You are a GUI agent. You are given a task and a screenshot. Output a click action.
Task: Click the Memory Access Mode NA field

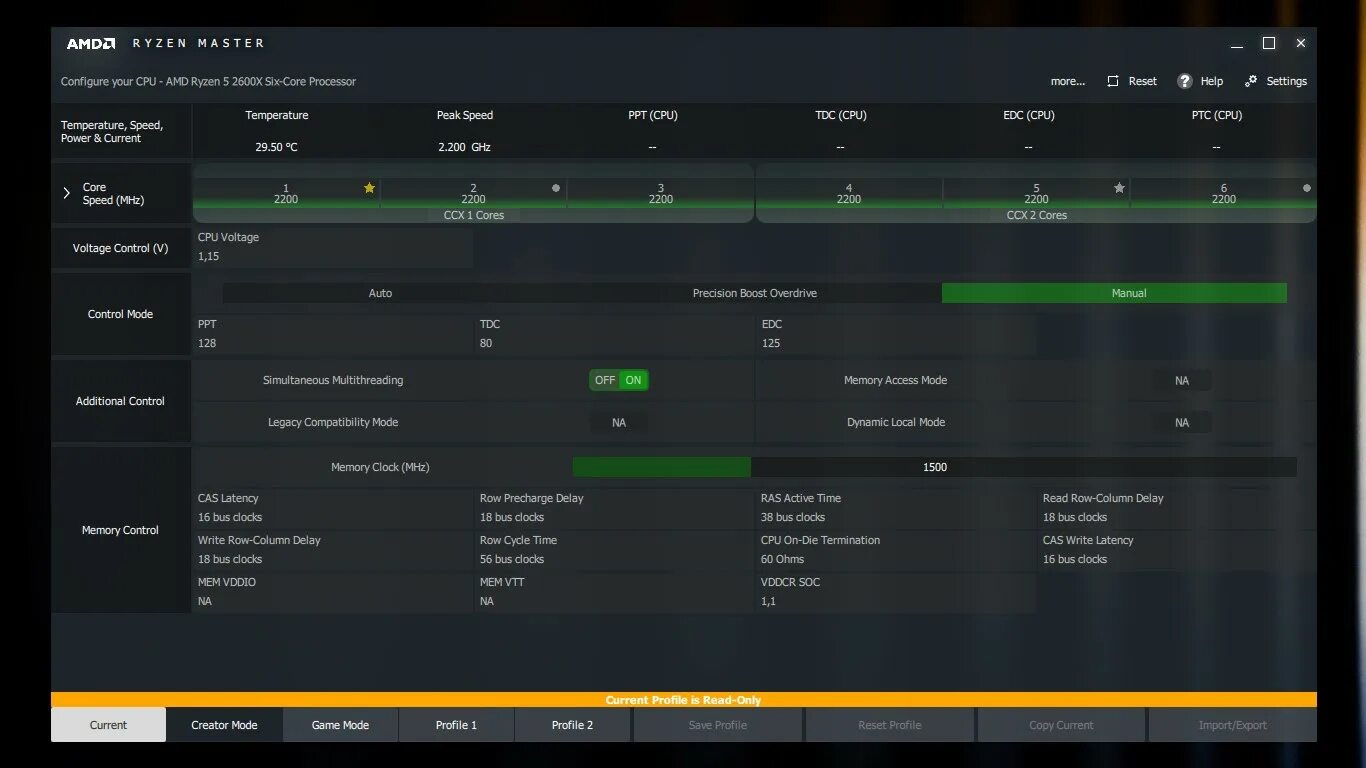[1182, 380]
